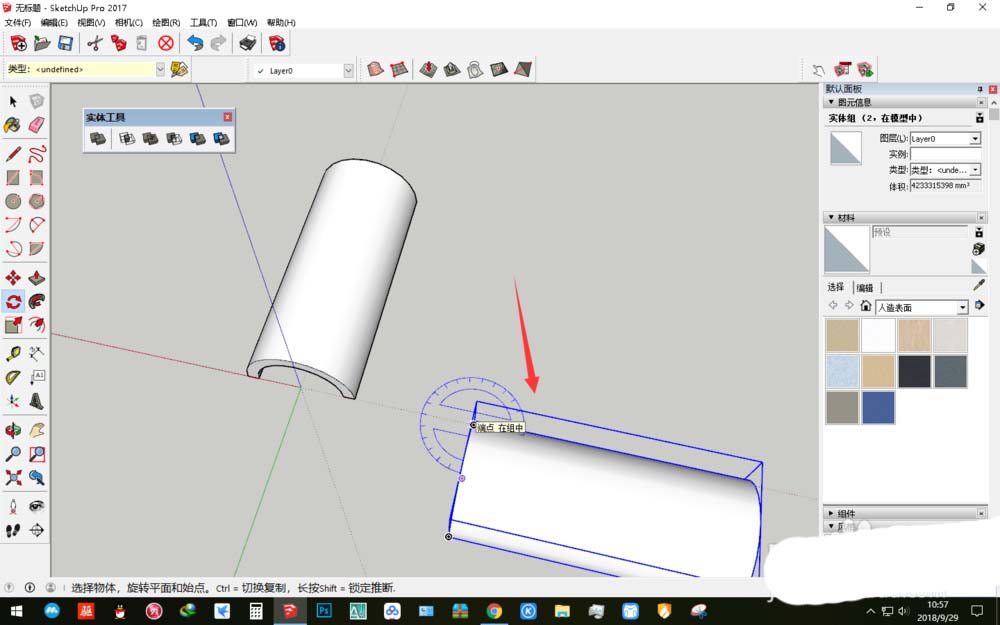Image resolution: width=1000 pixels, height=625 pixels.
Task: Select the Rotate tool
Action: [13, 301]
